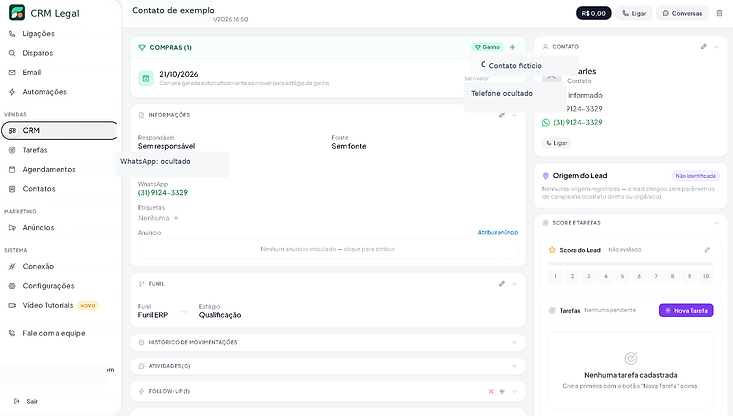733x416 pixels.
Task: Click the Score do Lead star icon
Action: click(x=552, y=250)
